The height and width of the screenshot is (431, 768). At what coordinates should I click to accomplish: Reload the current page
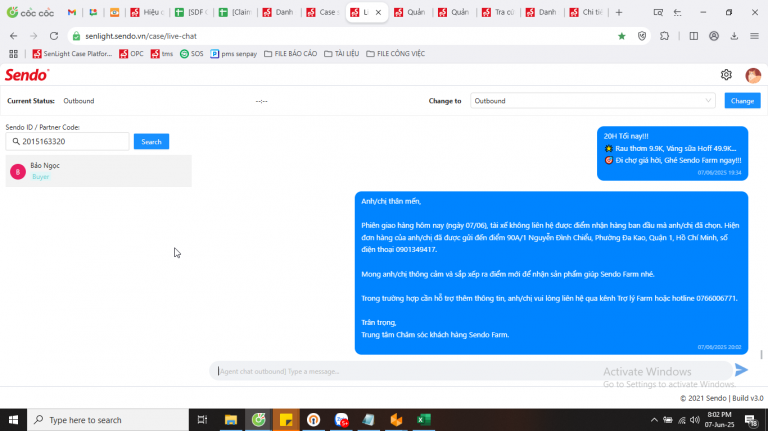pos(54,36)
